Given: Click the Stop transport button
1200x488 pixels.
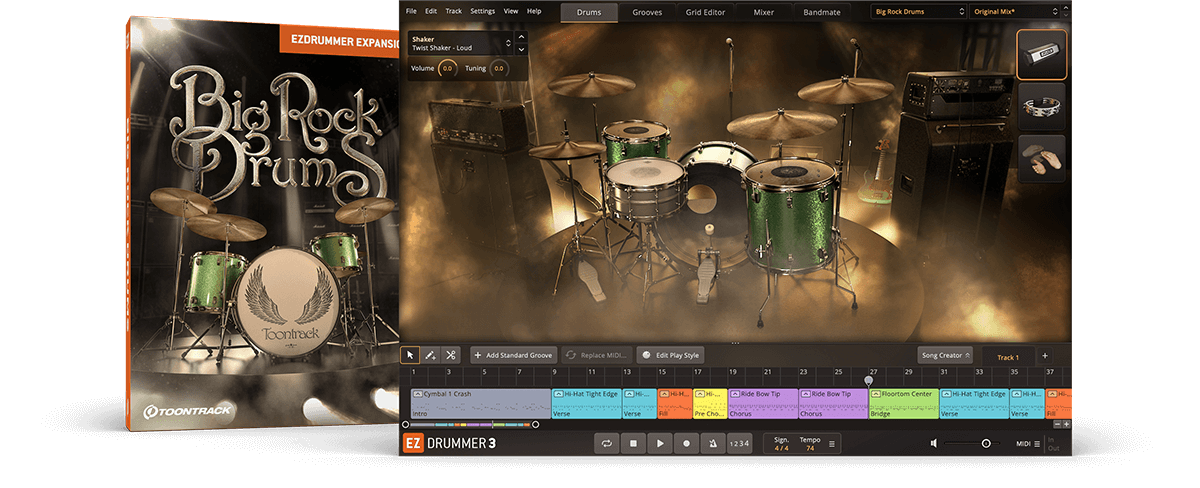Looking at the screenshot, I should tap(633, 443).
